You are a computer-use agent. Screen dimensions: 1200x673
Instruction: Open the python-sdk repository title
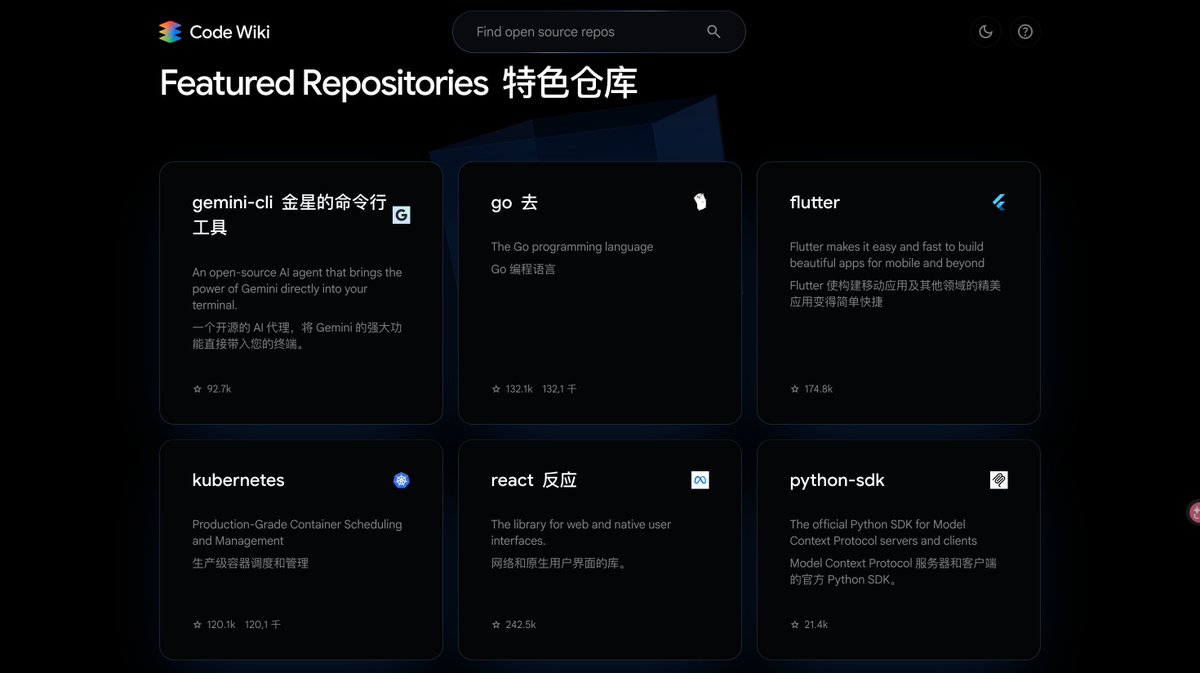(x=837, y=481)
